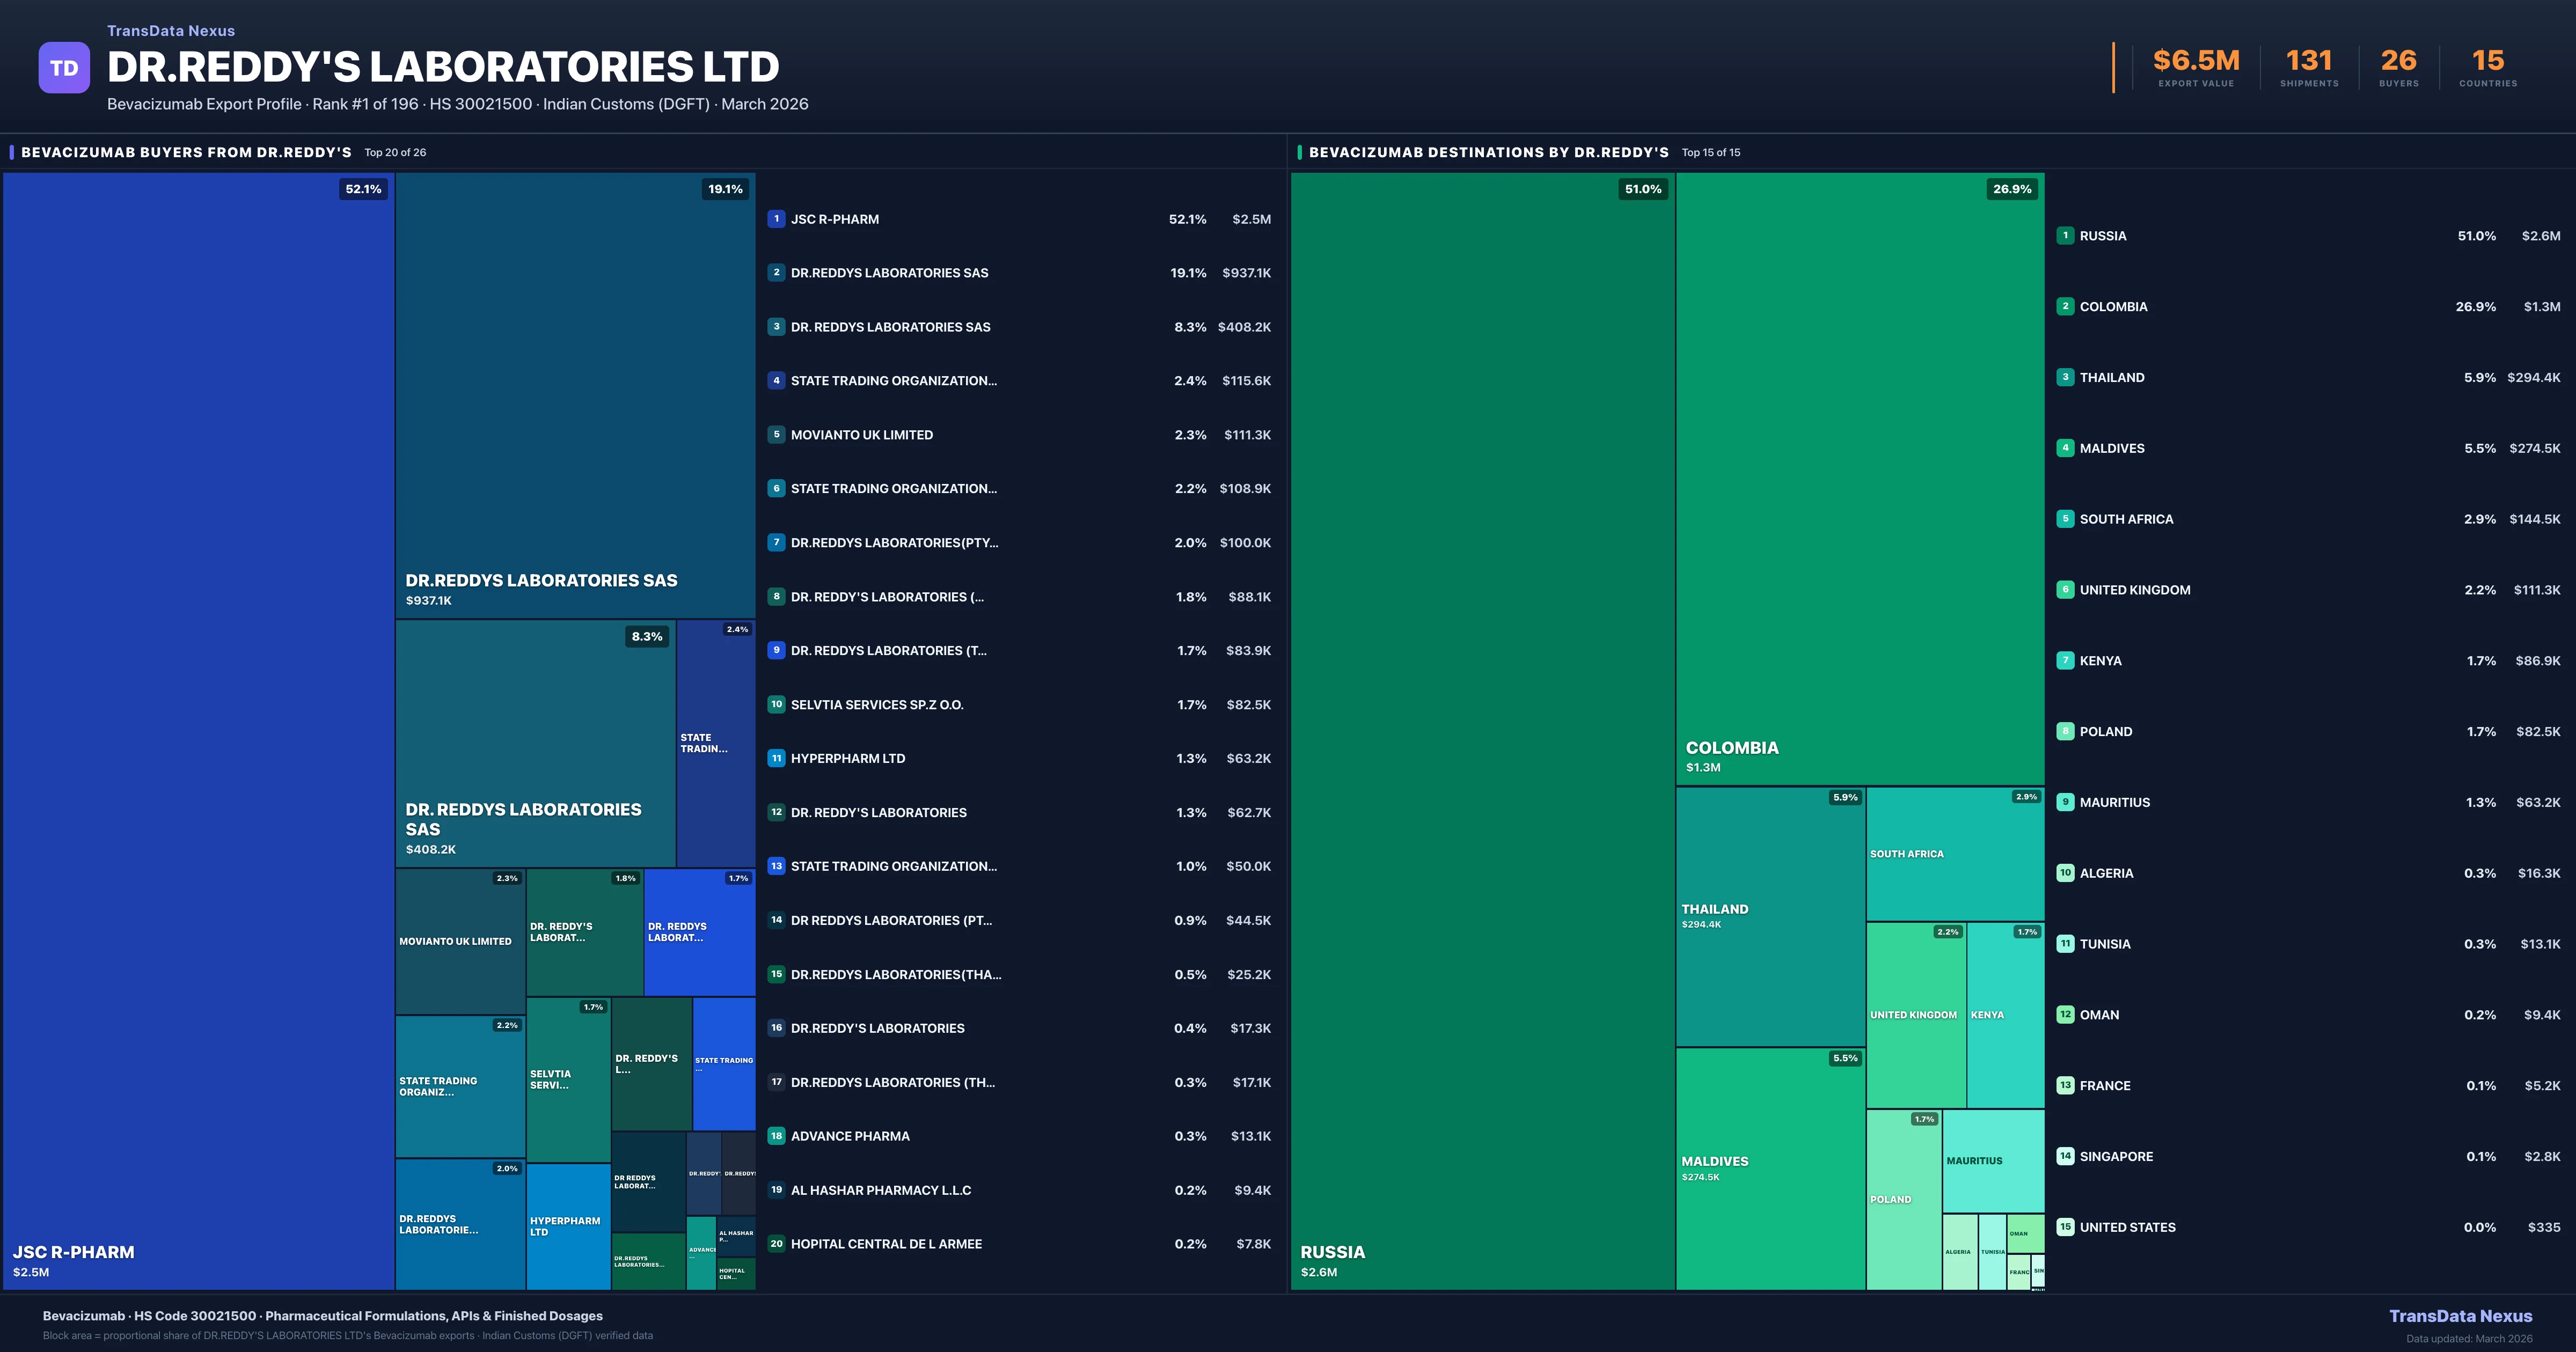Select the COLOMBIA treemap block
Viewport: 2576px width, 1352px height.
point(1859,478)
